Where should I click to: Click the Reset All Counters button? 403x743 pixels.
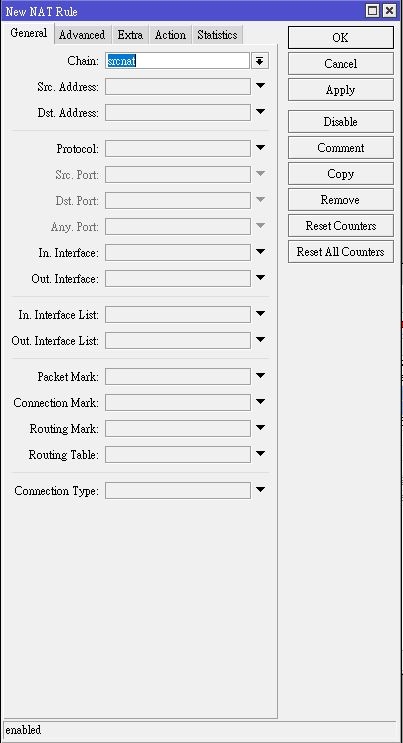340,252
